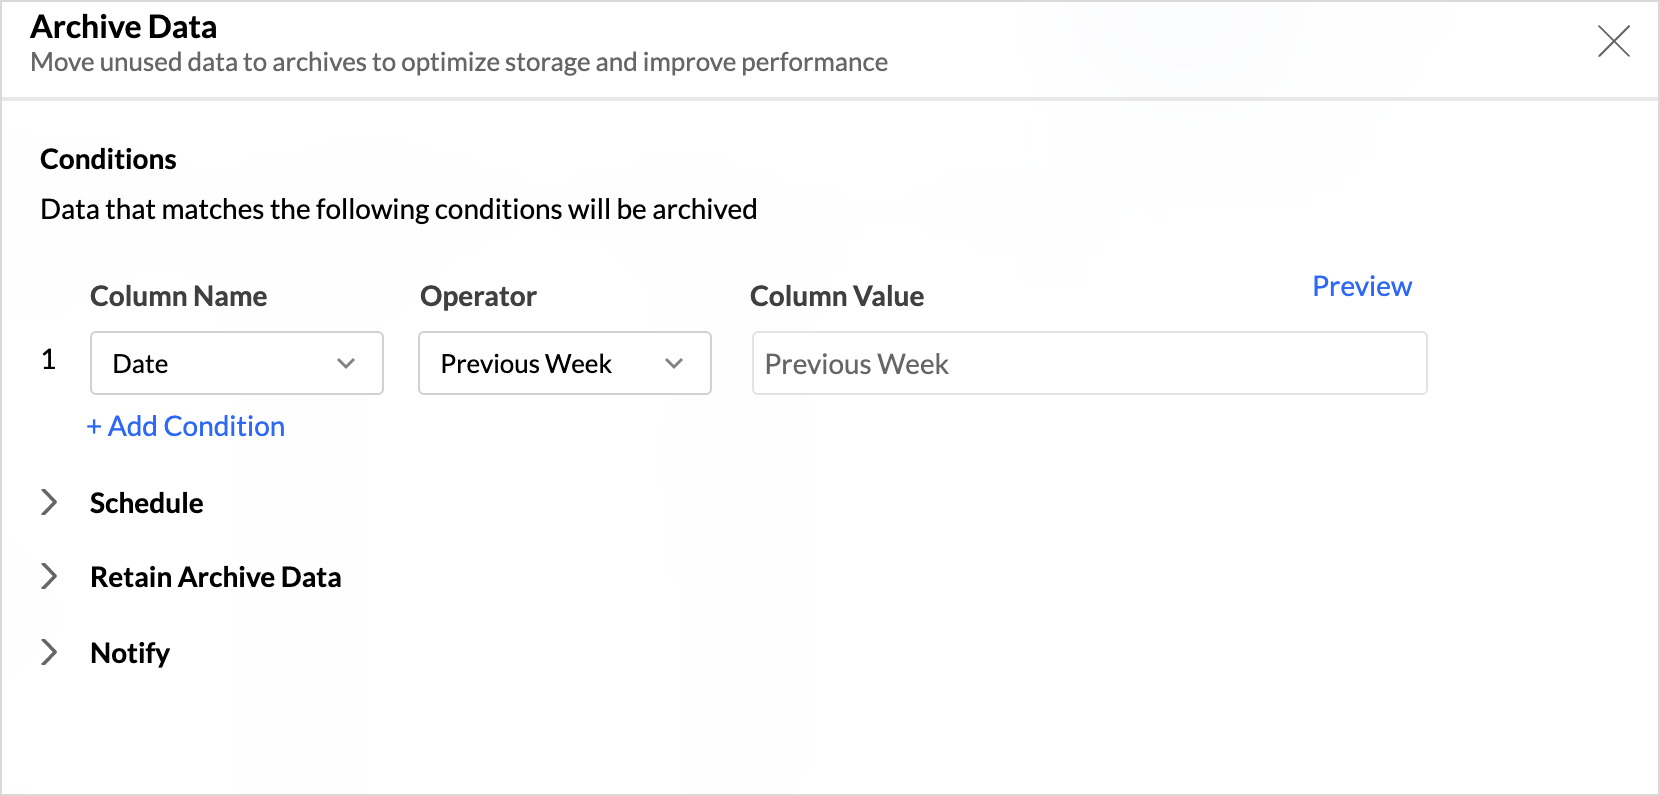Click the arrow in the Date dropdown

(x=346, y=363)
